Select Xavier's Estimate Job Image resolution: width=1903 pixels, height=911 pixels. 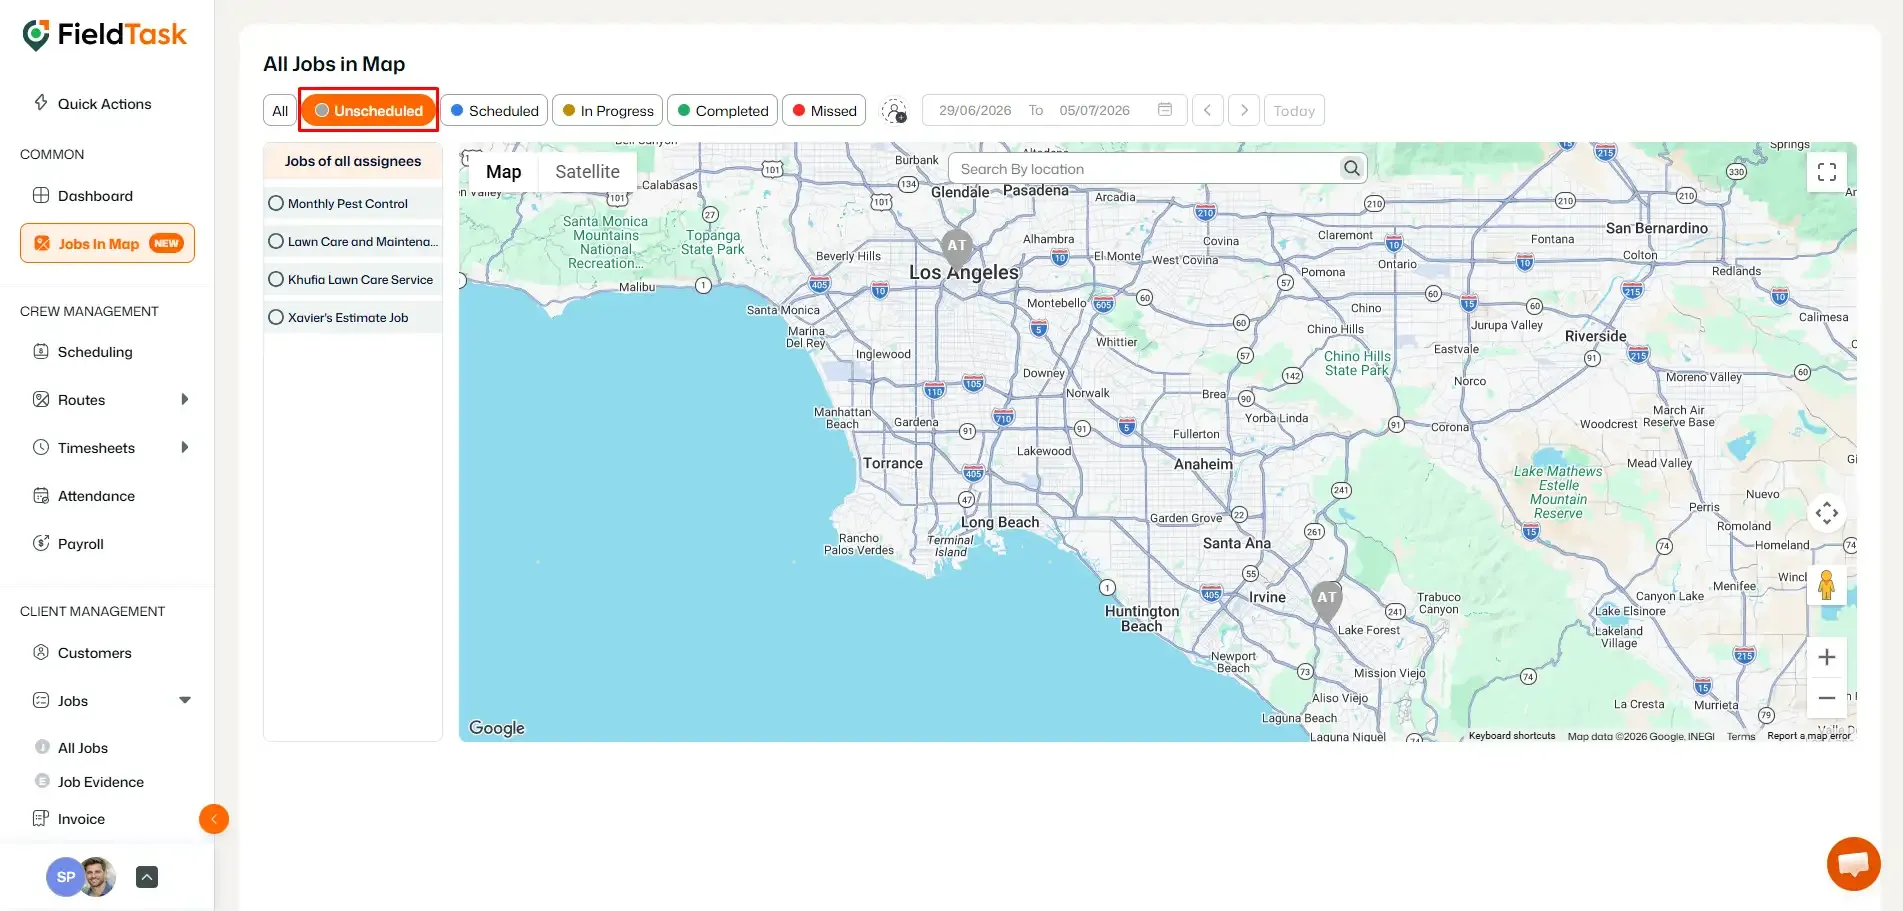pyautogui.click(x=353, y=318)
